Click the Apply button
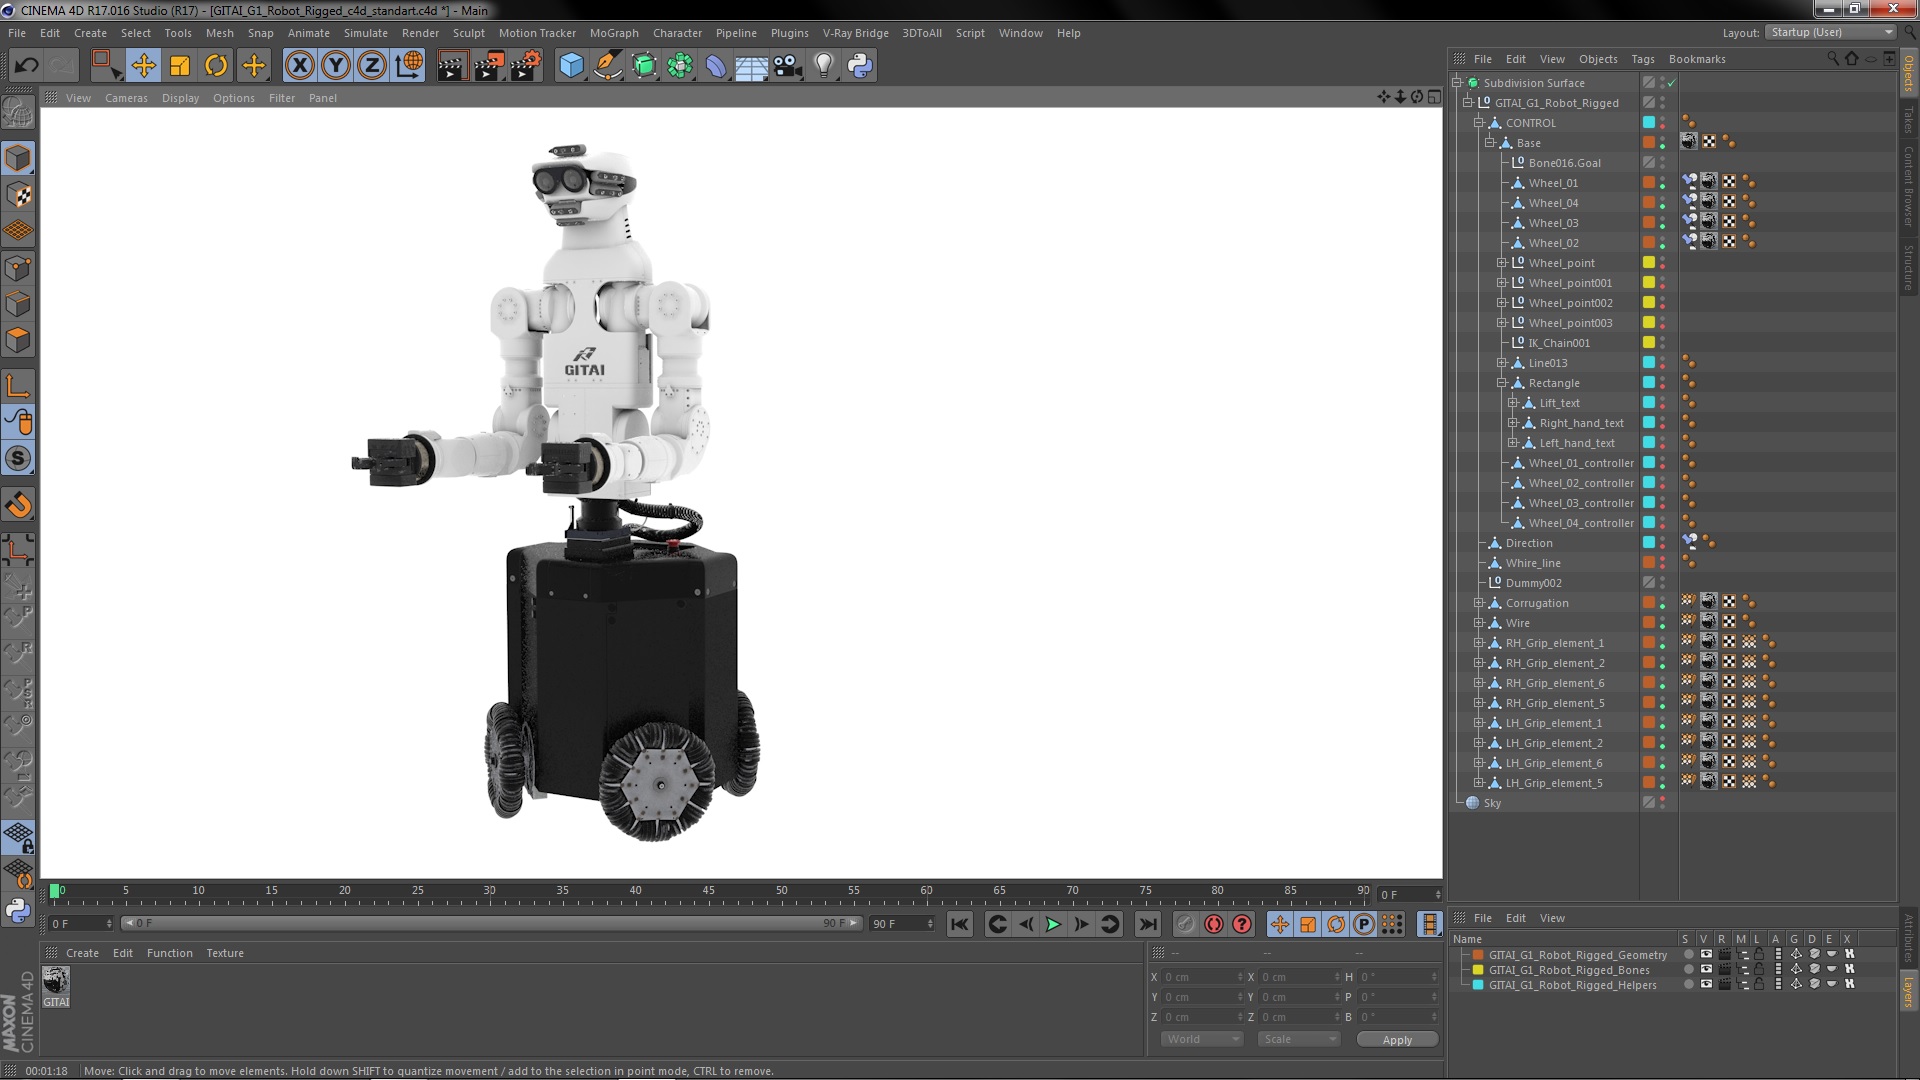 pos(1397,1040)
